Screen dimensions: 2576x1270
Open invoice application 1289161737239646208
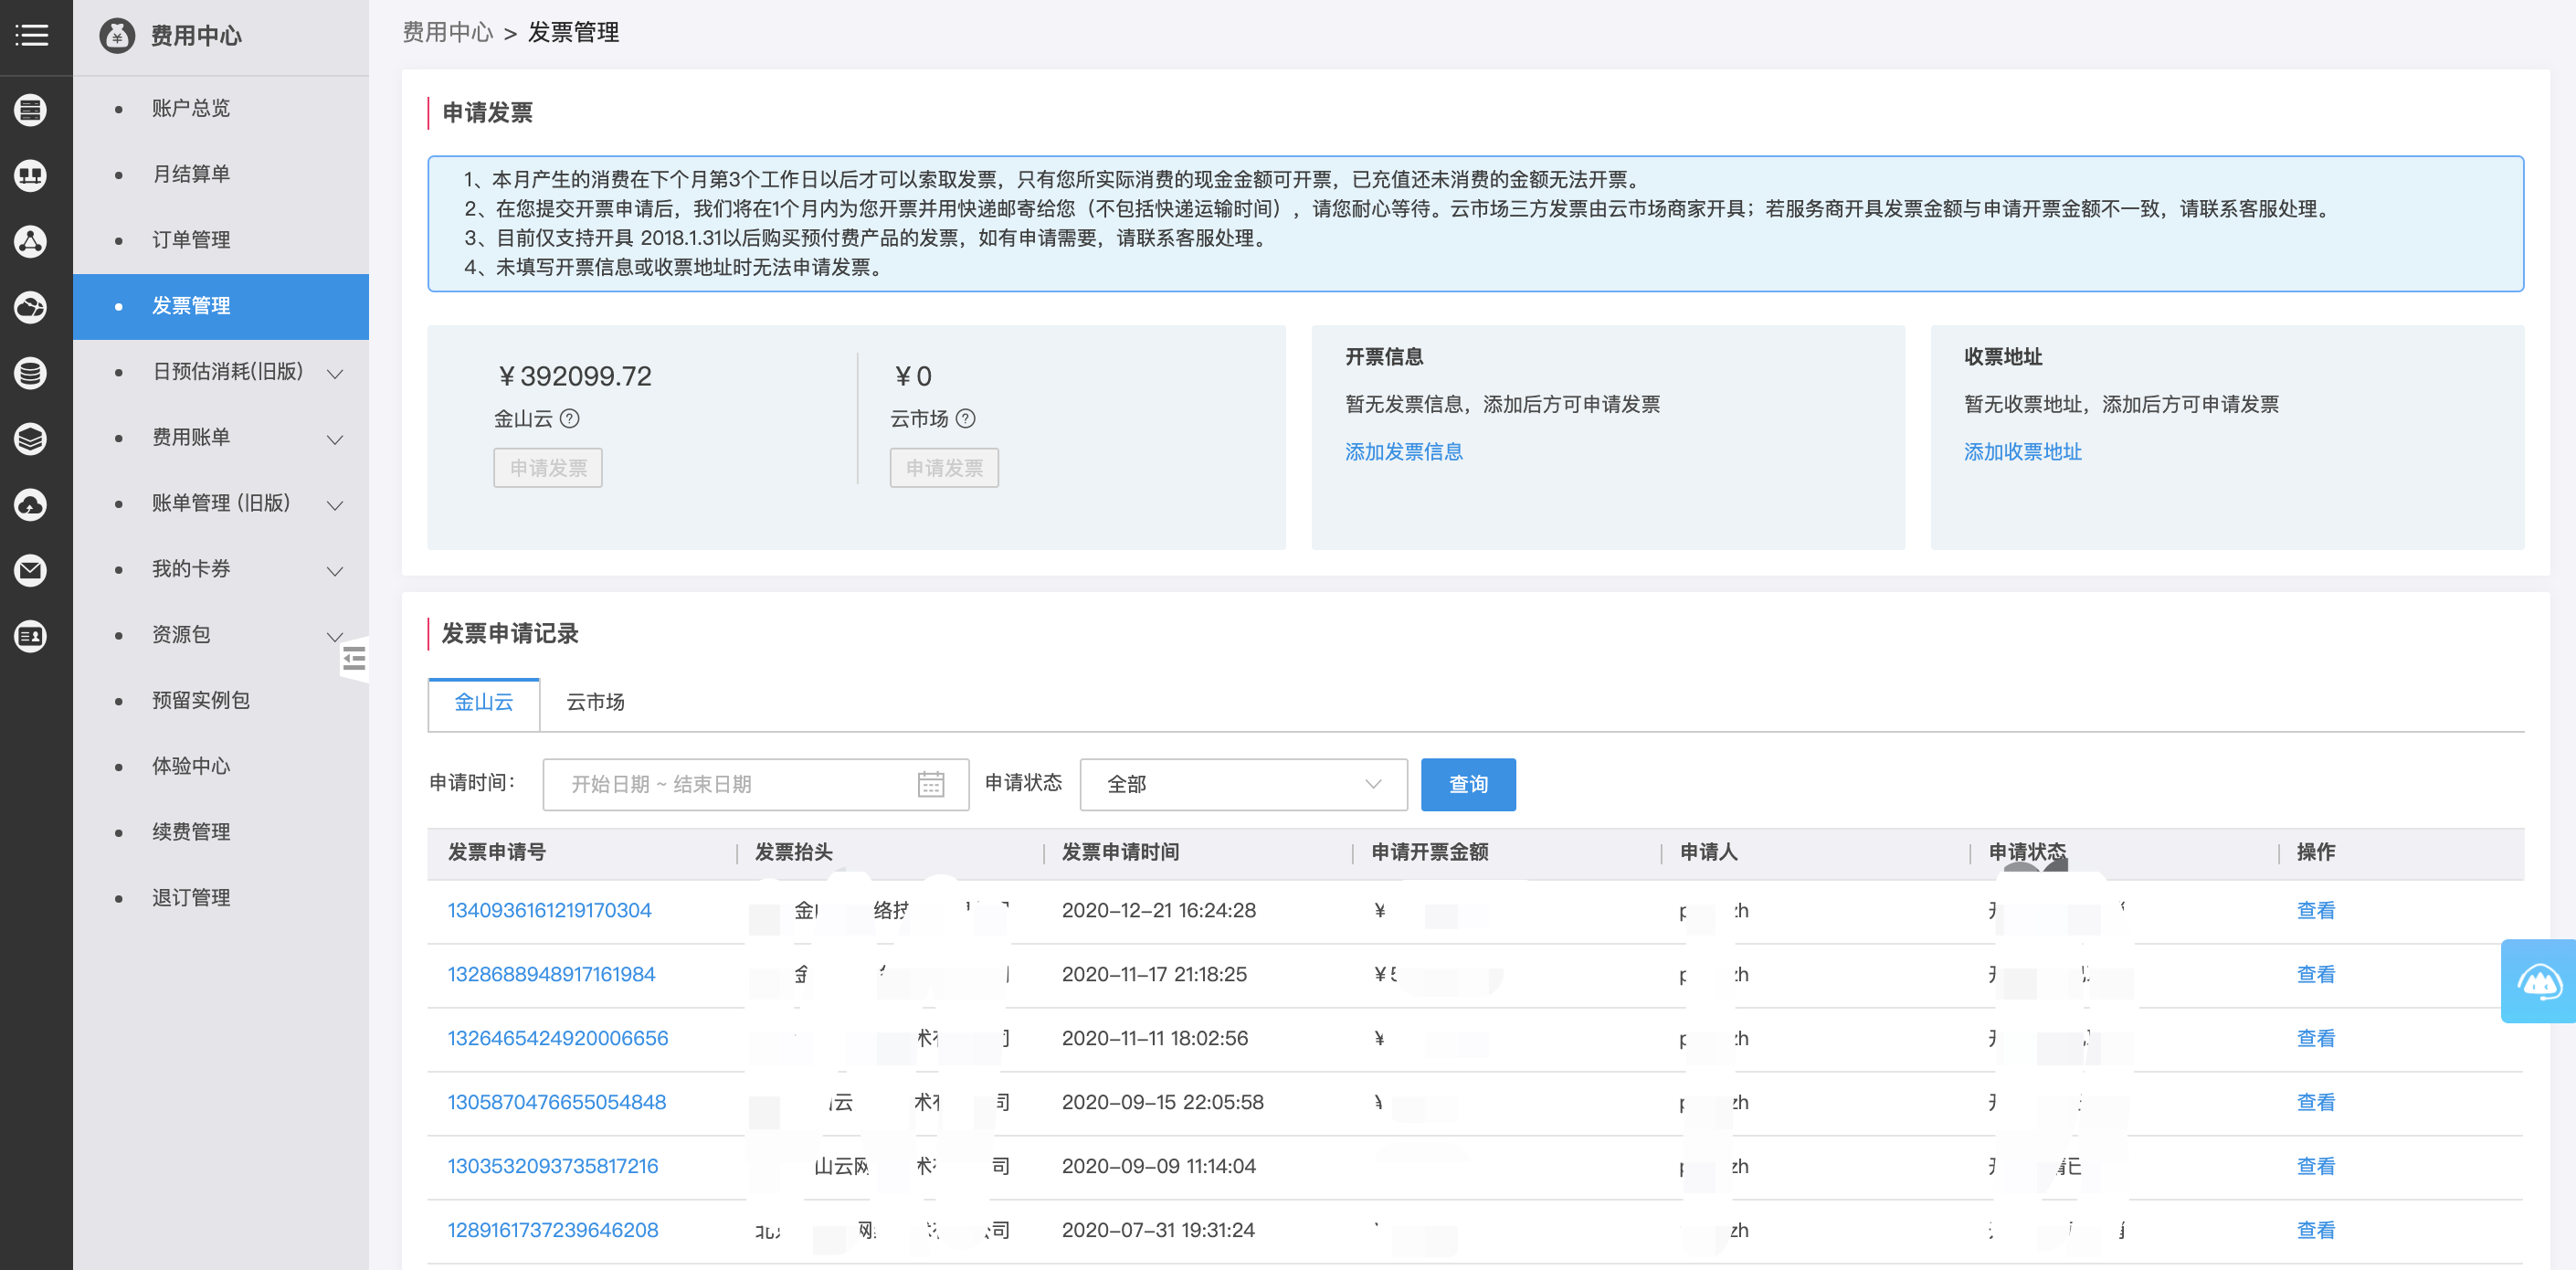click(x=553, y=1231)
